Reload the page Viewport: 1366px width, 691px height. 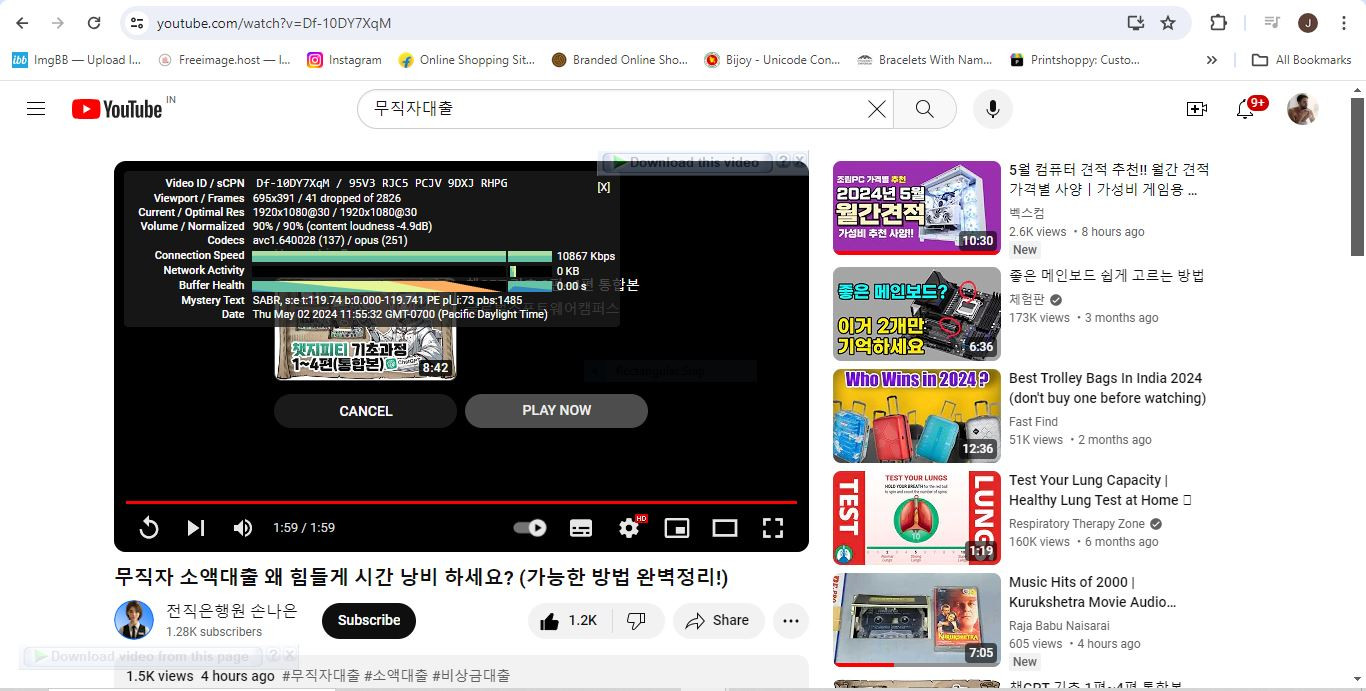[94, 23]
